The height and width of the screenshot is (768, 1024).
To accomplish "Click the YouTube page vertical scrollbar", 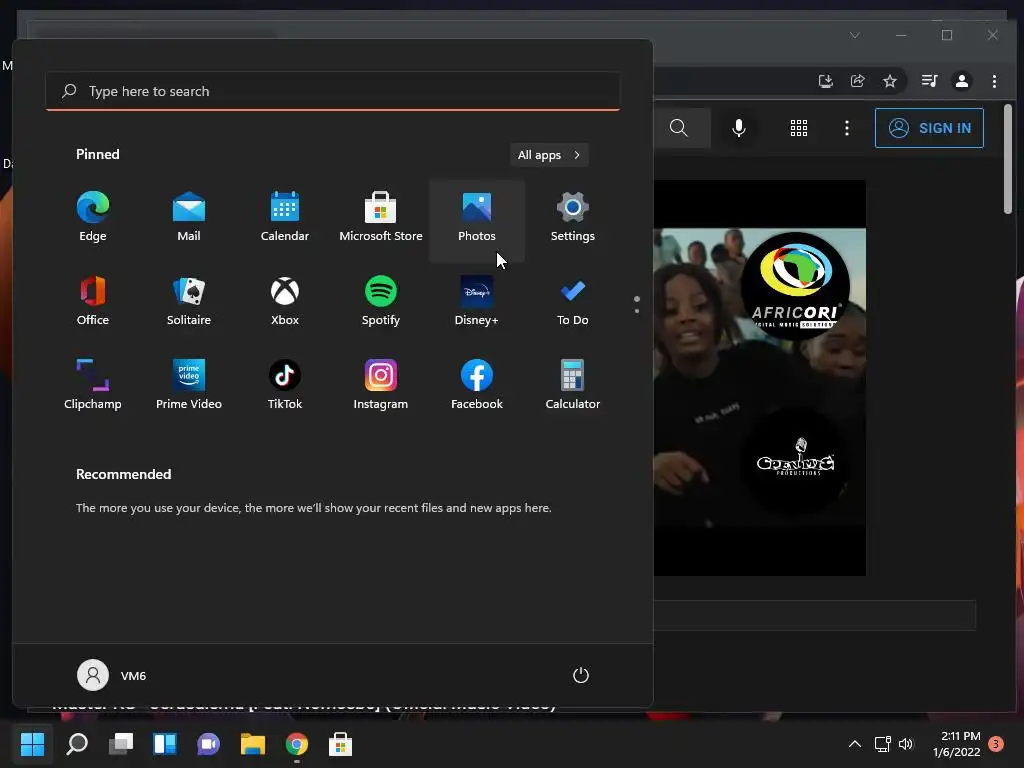I will [x=1008, y=159].
